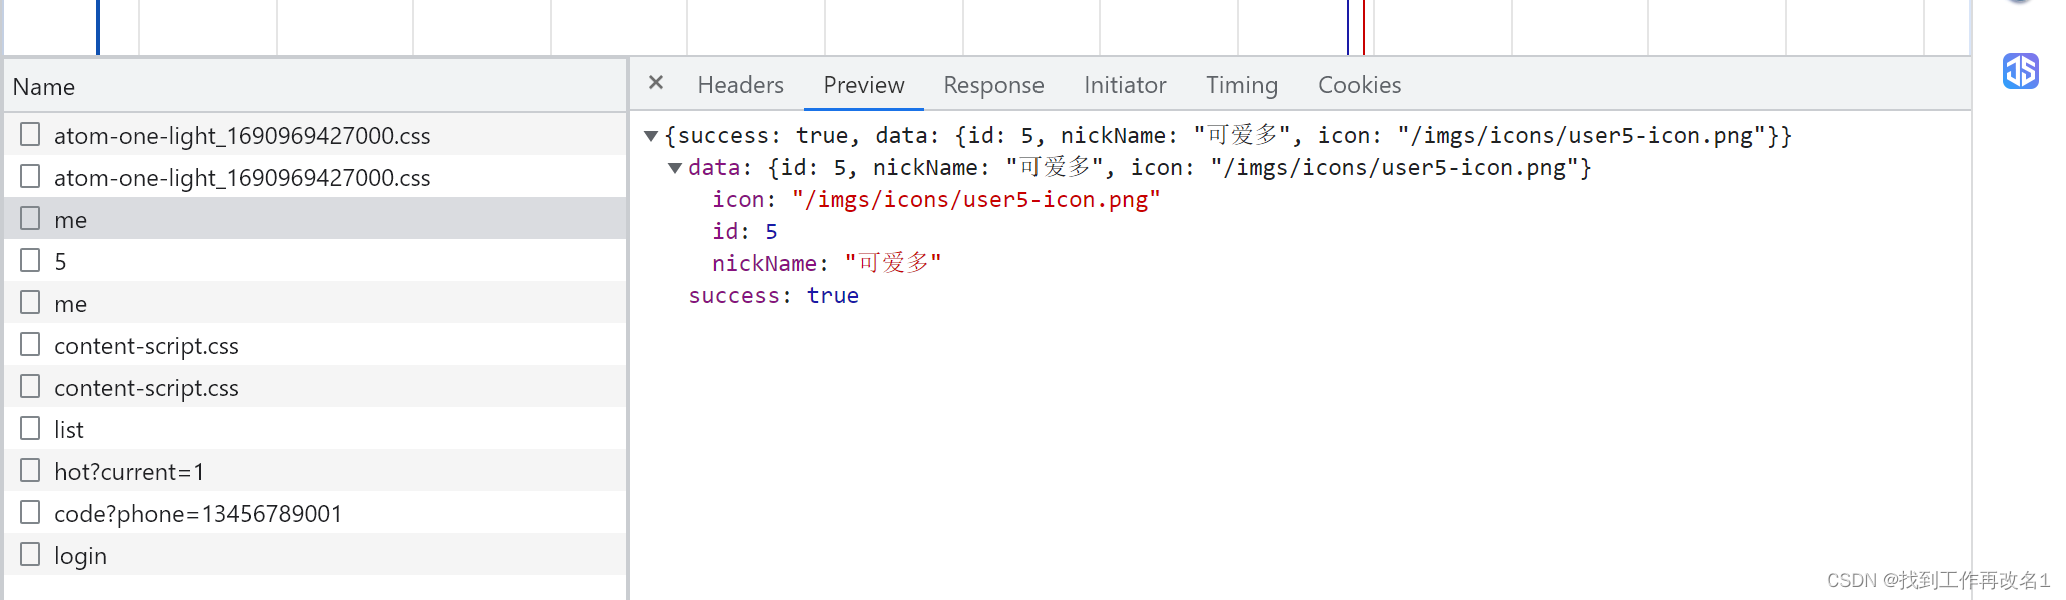Viewport: 2066px width, 600px height.
Task: Select the login request
Action: [316, 554]
